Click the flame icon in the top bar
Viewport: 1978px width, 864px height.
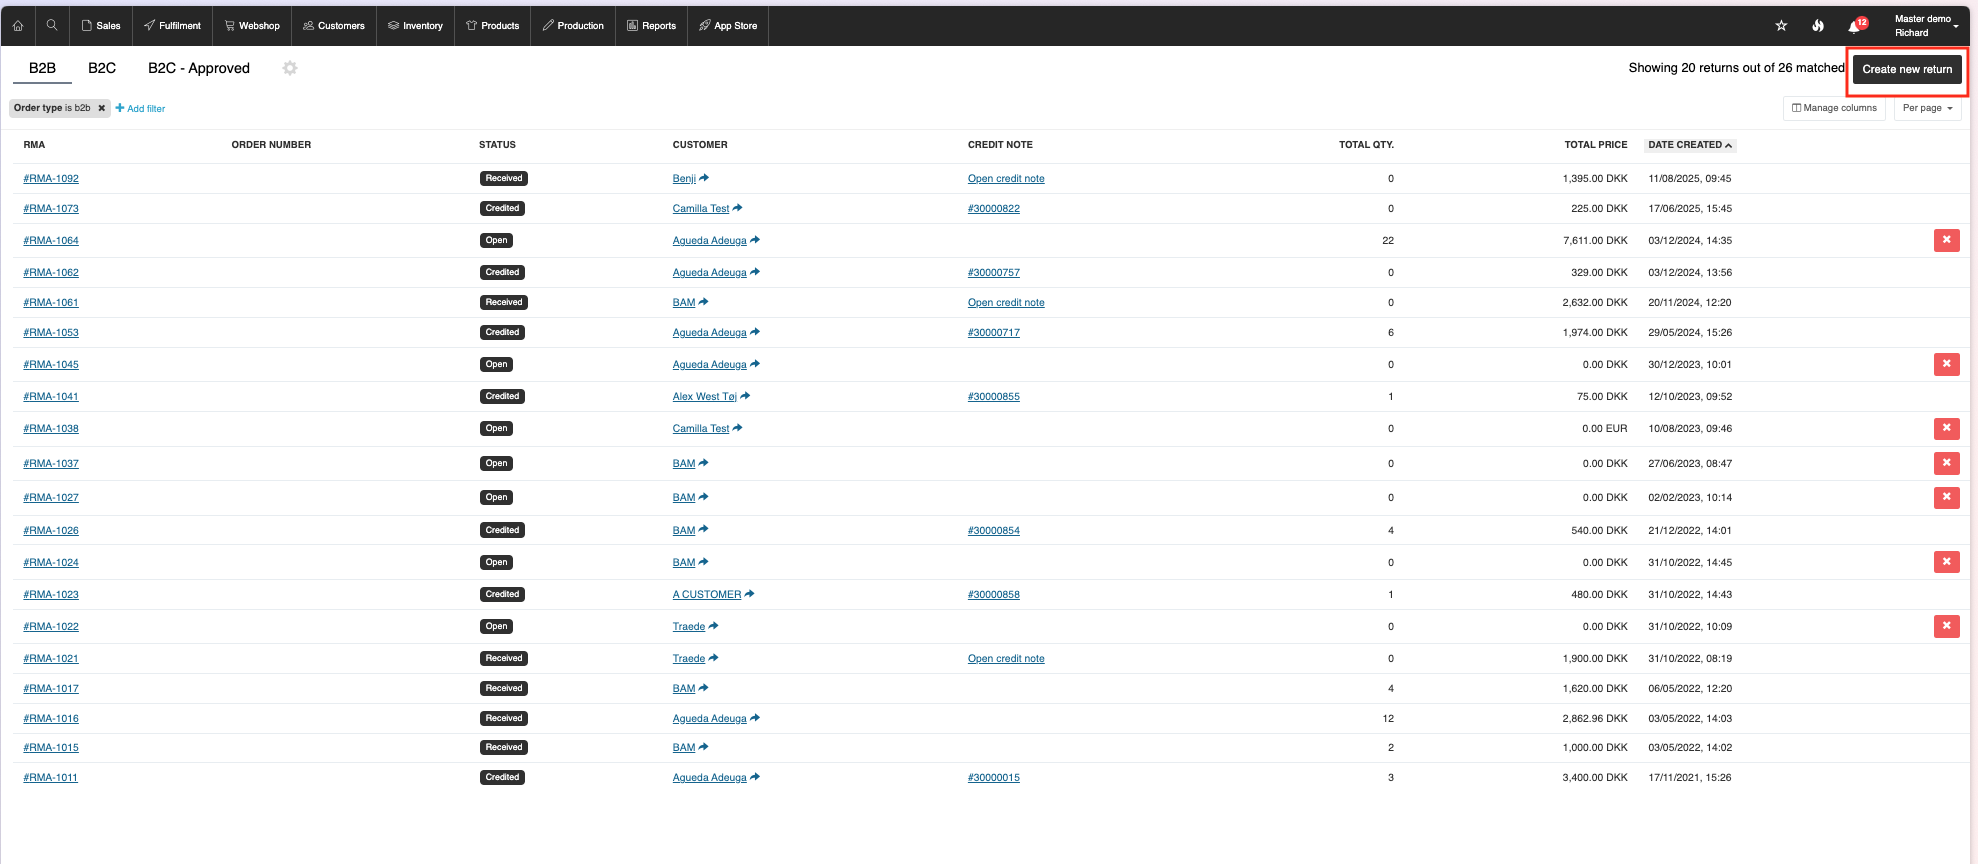coord(1818,26)
